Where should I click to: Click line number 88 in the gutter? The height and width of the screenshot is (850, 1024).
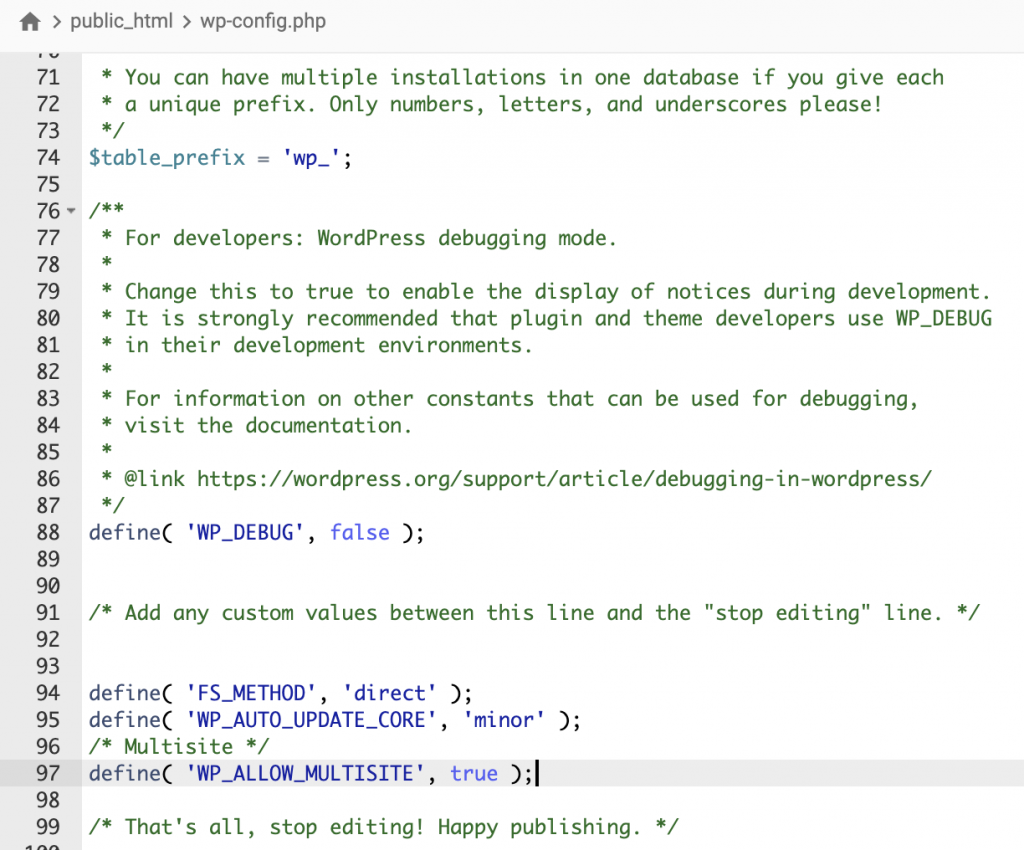point(47,533)
